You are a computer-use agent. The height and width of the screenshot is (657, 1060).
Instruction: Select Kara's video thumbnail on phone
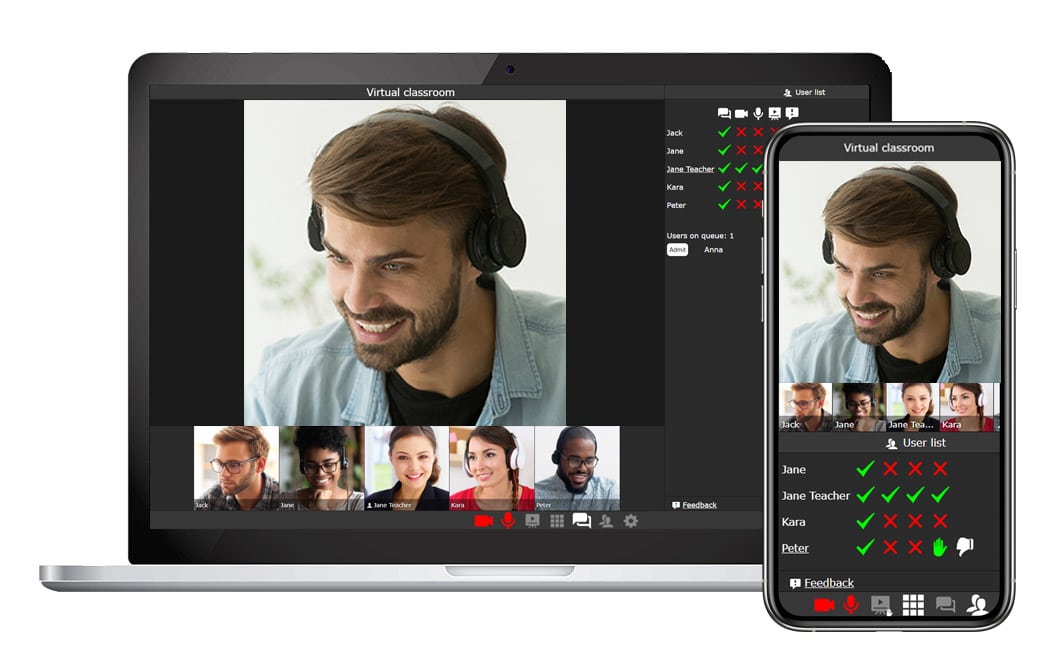(x=967, y=407)
